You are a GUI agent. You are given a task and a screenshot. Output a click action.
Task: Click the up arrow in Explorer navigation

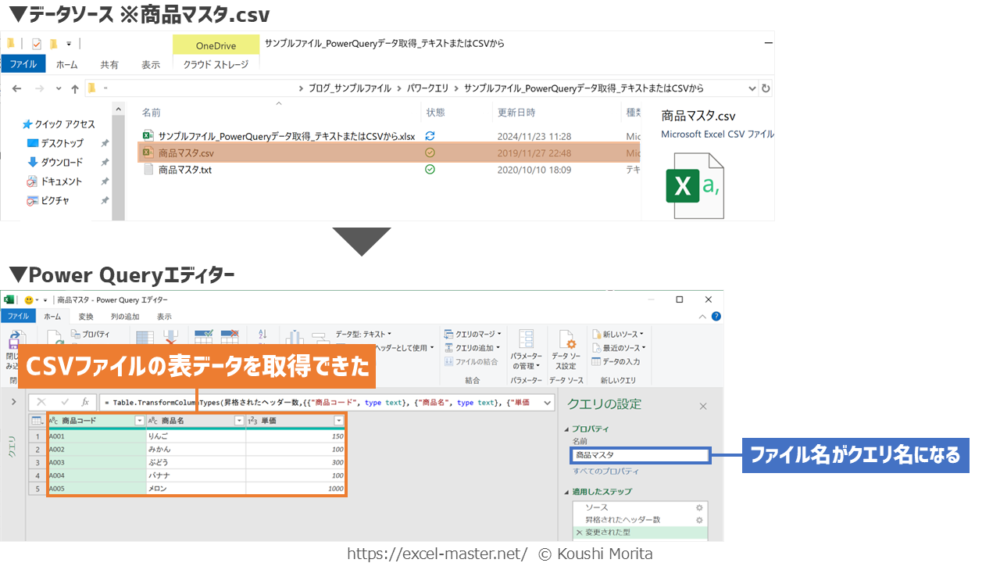click(75, 88)
